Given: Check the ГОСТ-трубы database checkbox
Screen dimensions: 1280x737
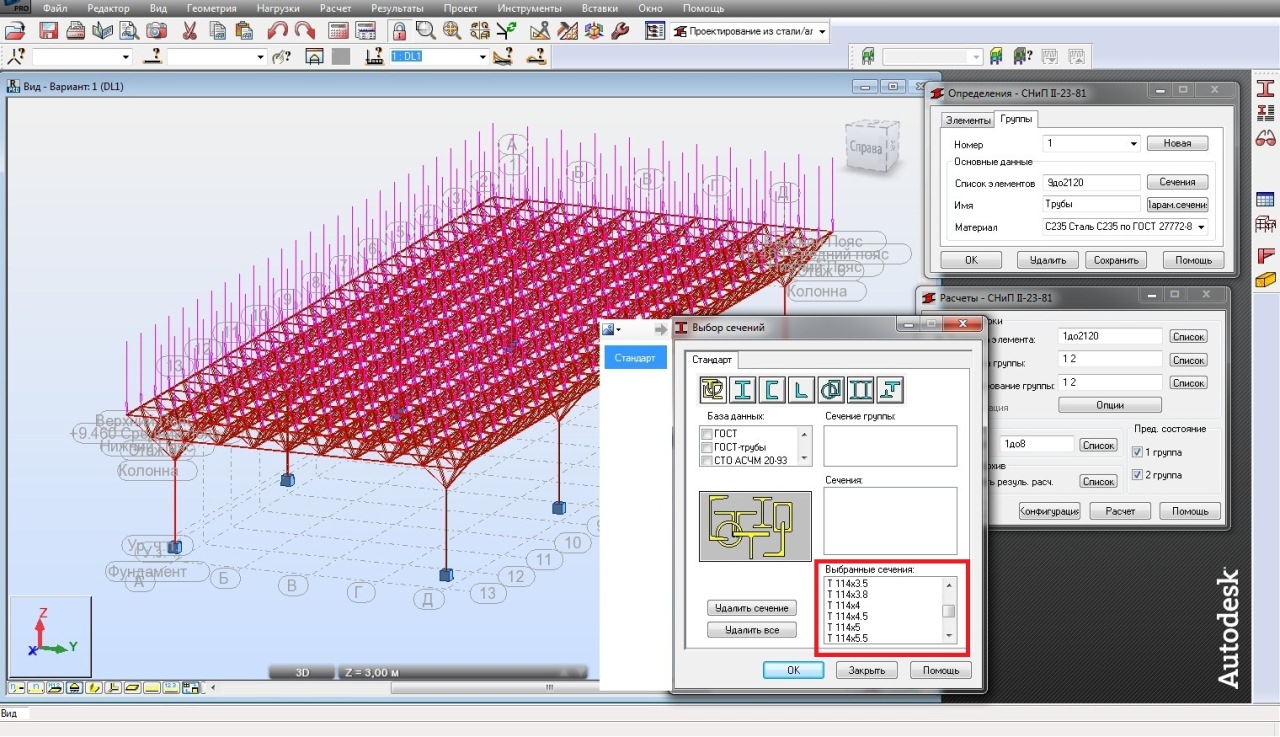Looking at the screenshot, I should pos(707,447).
